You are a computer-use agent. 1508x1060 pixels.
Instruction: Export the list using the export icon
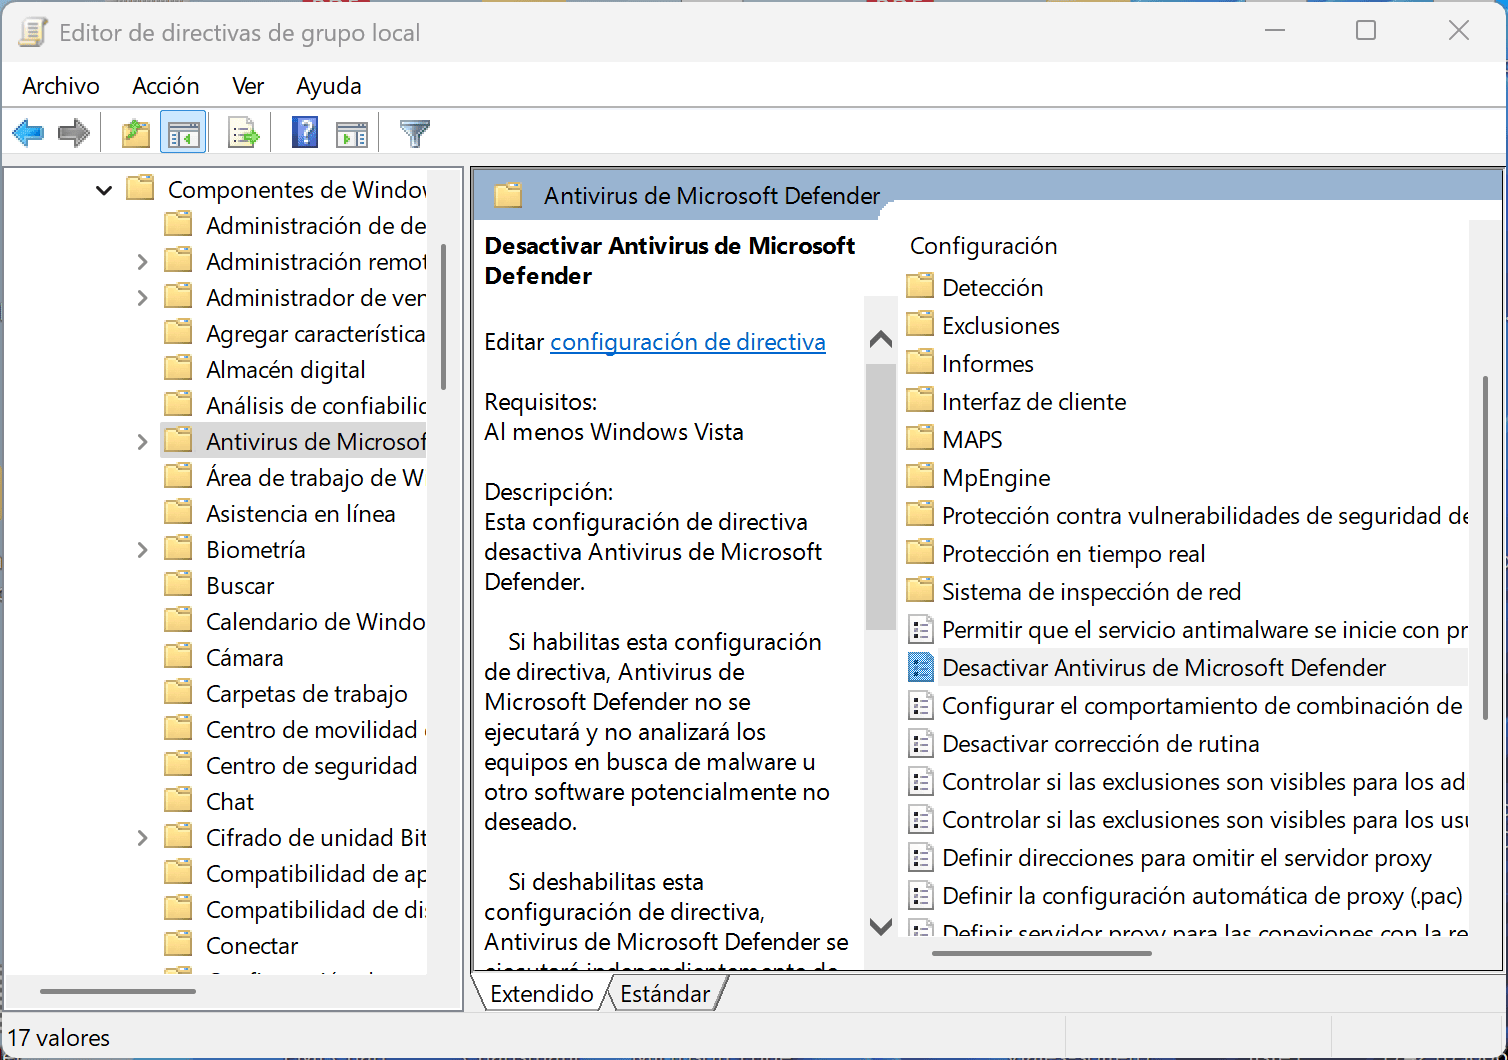tap(242, 132)
